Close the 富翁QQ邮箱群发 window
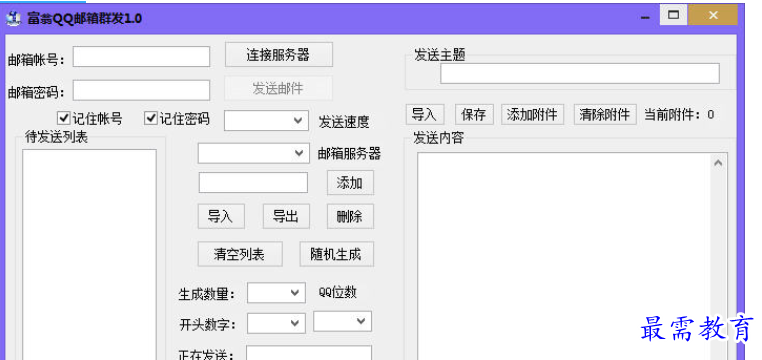The width and height of the screenshot is (762, 360). (x=712, y=15)
